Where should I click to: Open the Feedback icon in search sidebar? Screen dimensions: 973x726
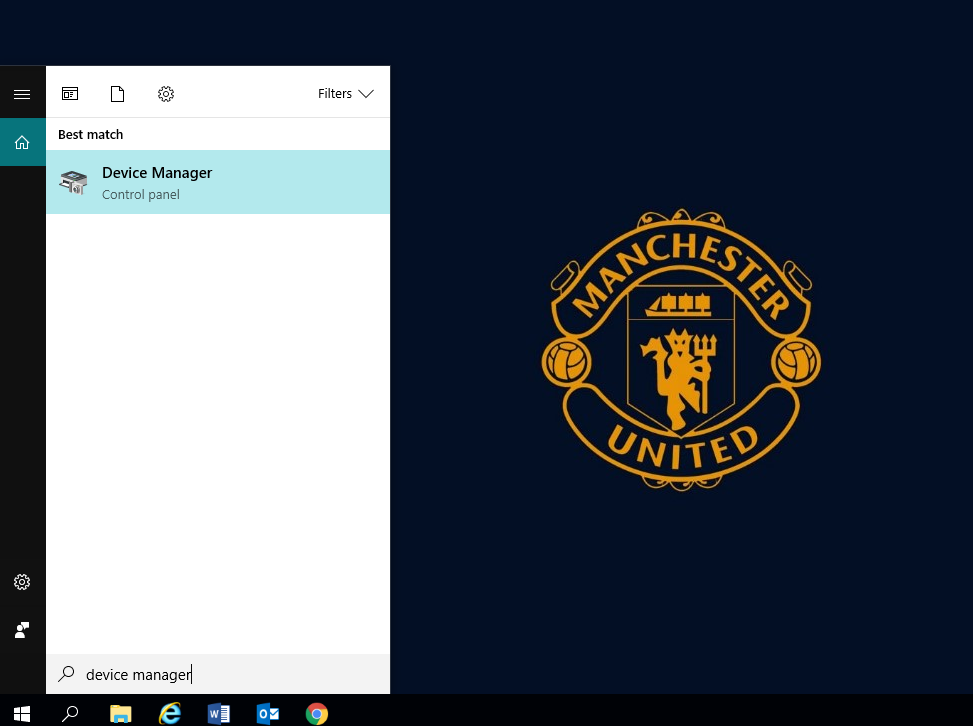pyautogui.click(x=22, y=630)
